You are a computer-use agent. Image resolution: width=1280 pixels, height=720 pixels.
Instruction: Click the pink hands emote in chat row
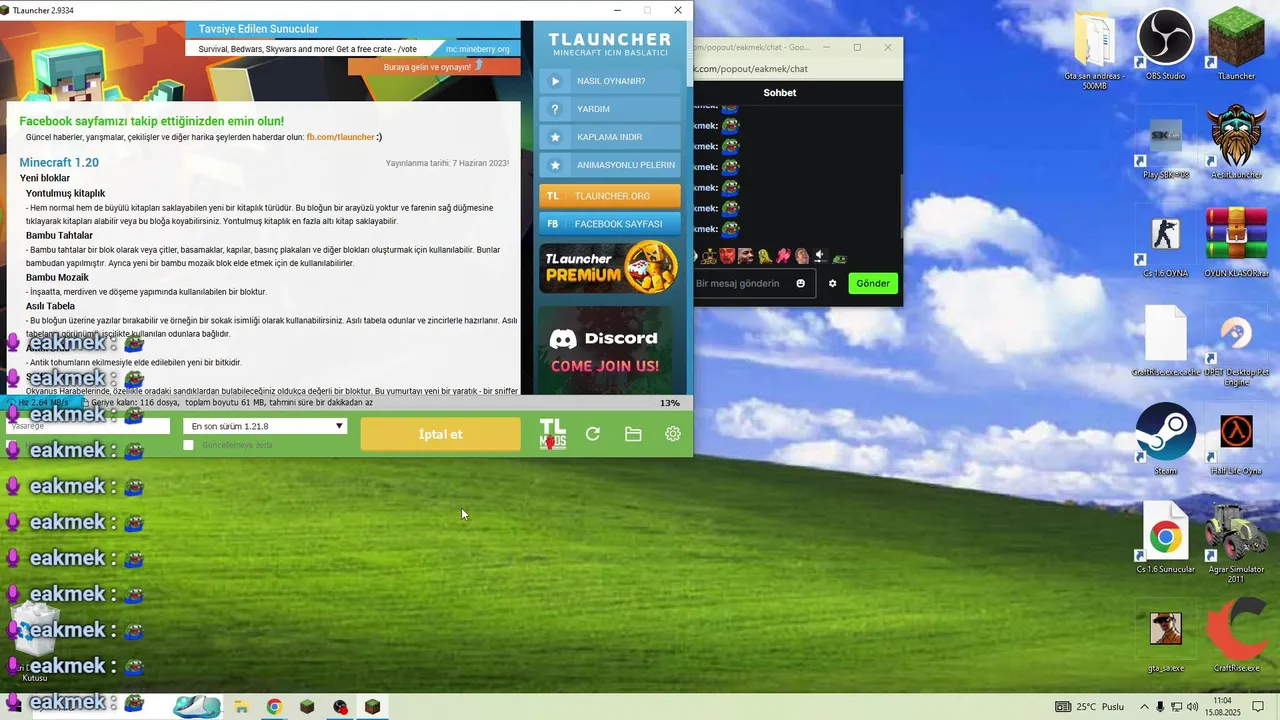pos(783,256)
